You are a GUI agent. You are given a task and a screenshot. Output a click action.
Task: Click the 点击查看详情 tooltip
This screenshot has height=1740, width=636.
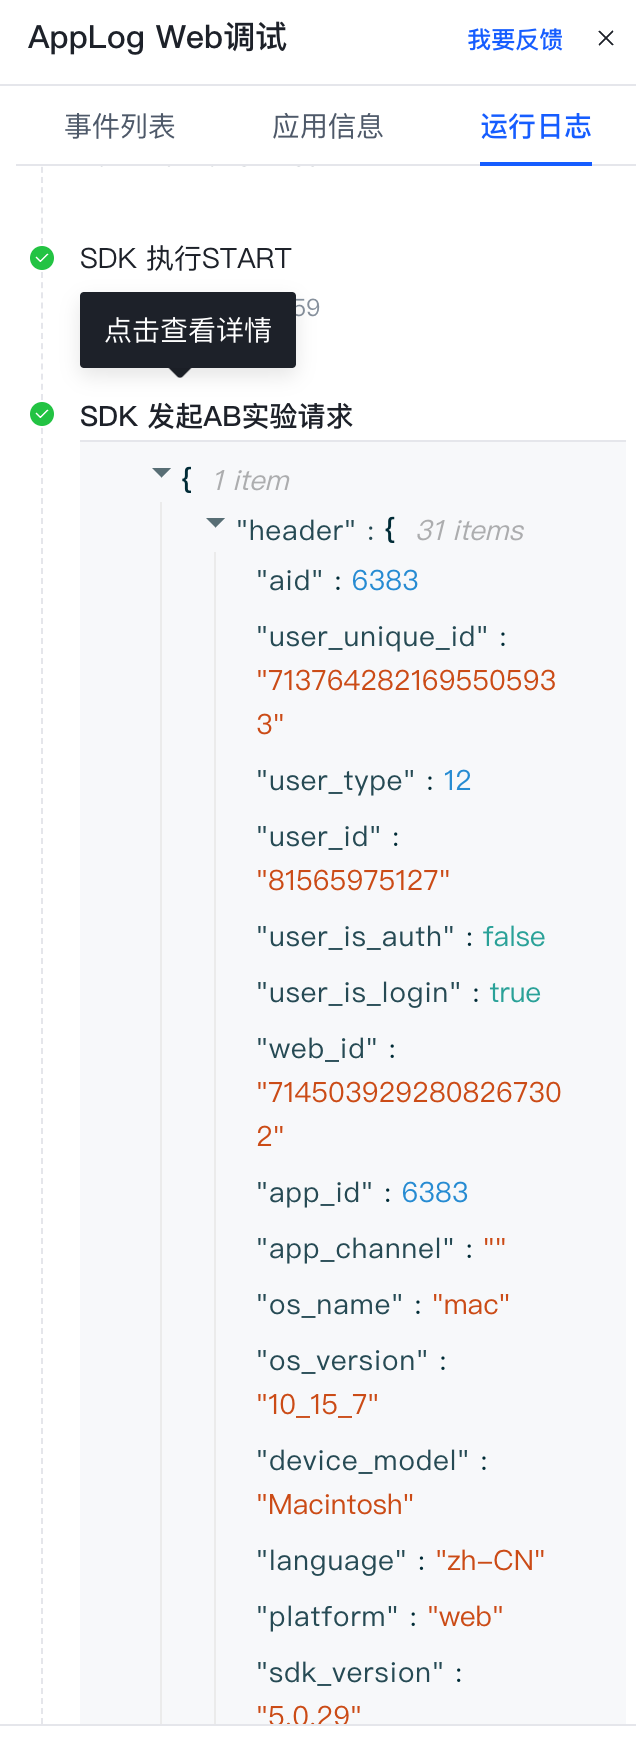pyautogui.click(x=188, y=330)
